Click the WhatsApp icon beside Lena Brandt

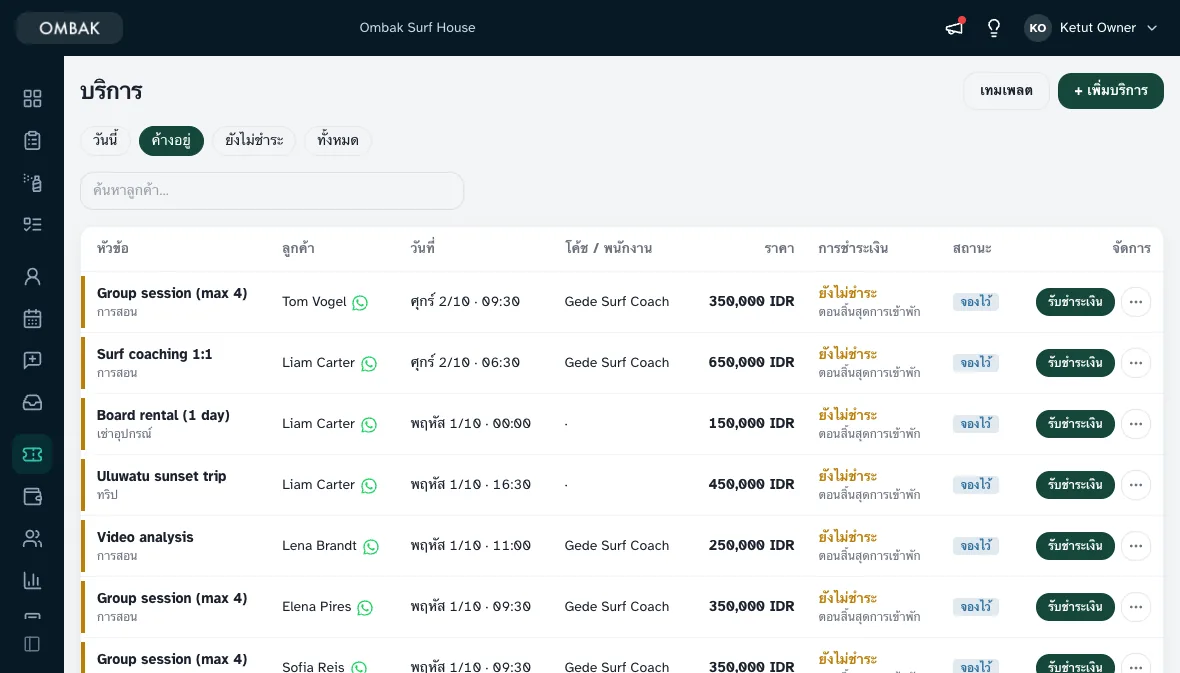371,547
